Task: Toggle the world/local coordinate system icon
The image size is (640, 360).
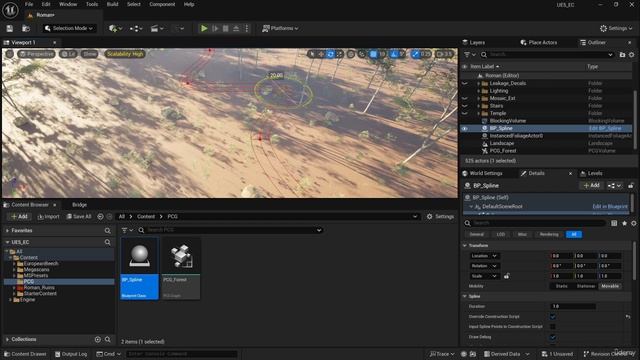Action: coord(351,54)
